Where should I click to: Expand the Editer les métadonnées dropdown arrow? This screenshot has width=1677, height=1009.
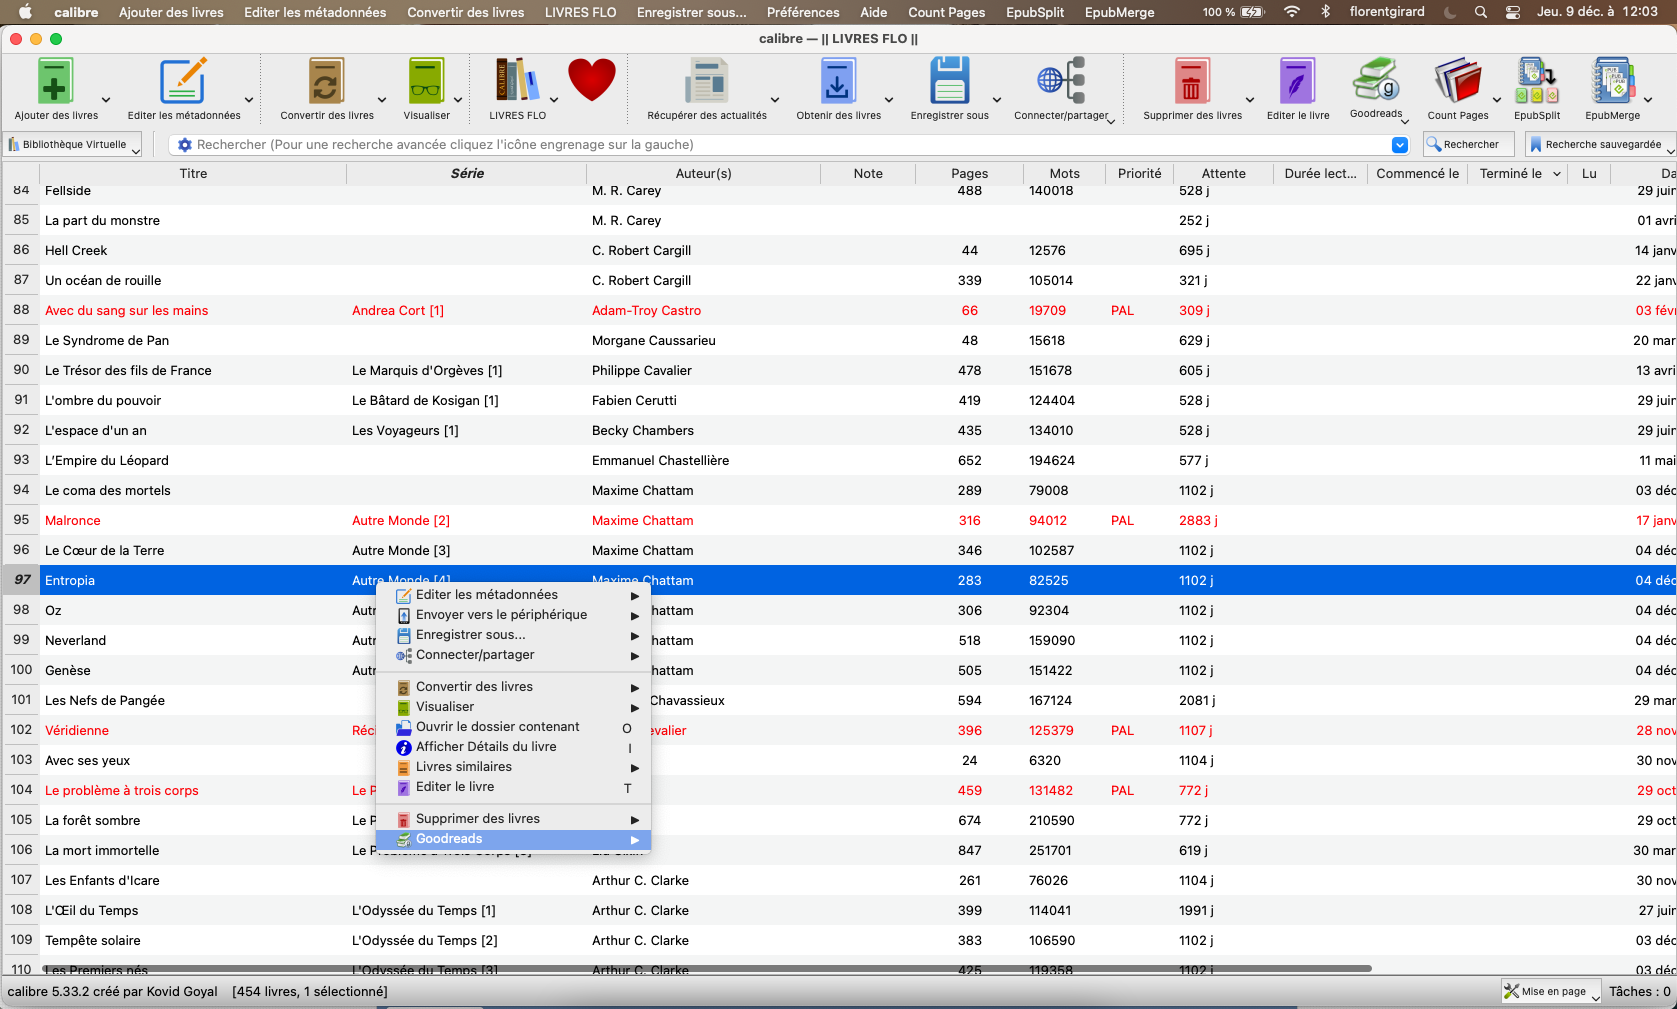249,100
